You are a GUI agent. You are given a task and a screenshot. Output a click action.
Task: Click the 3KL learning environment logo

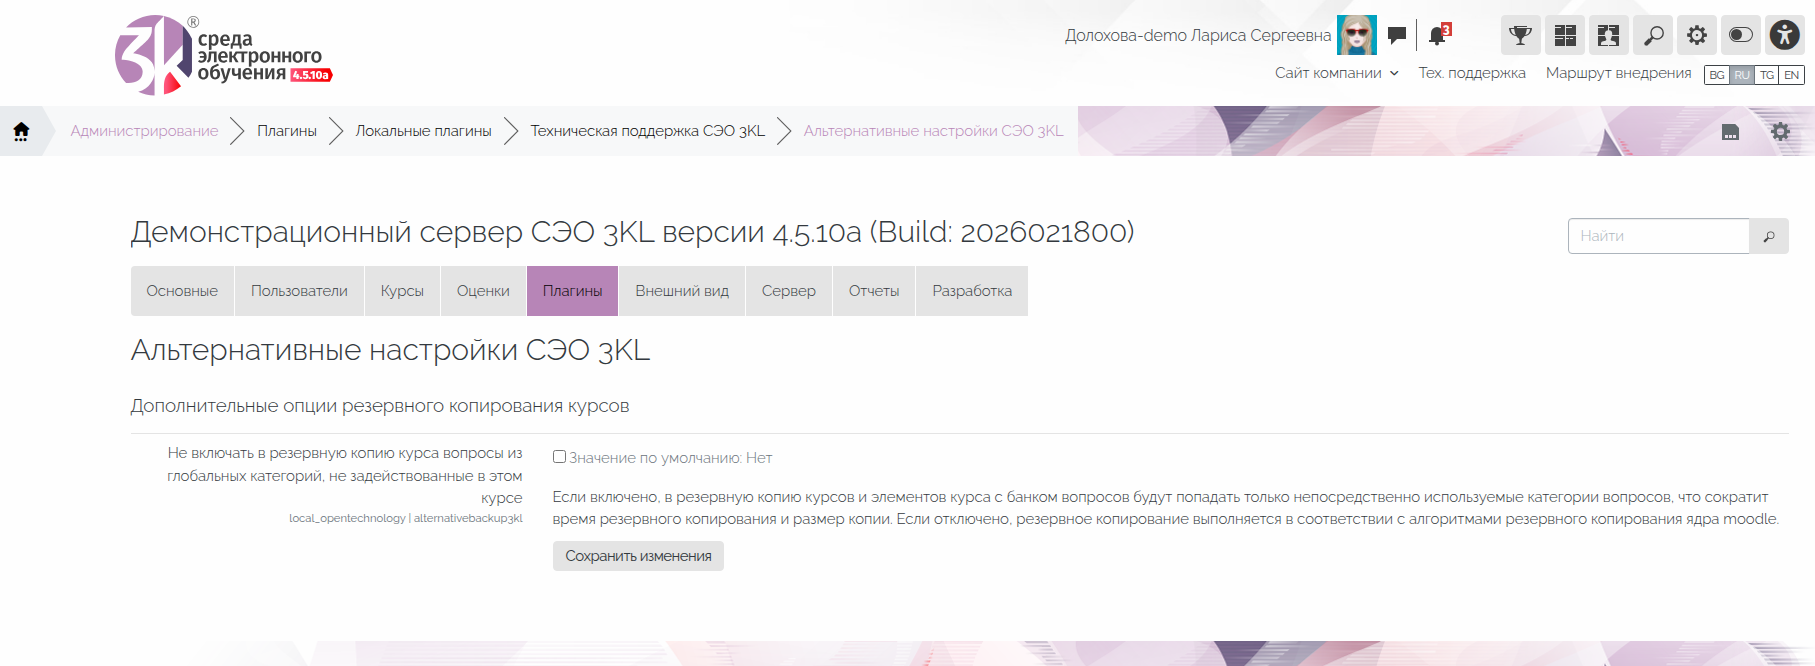point(223,55)
